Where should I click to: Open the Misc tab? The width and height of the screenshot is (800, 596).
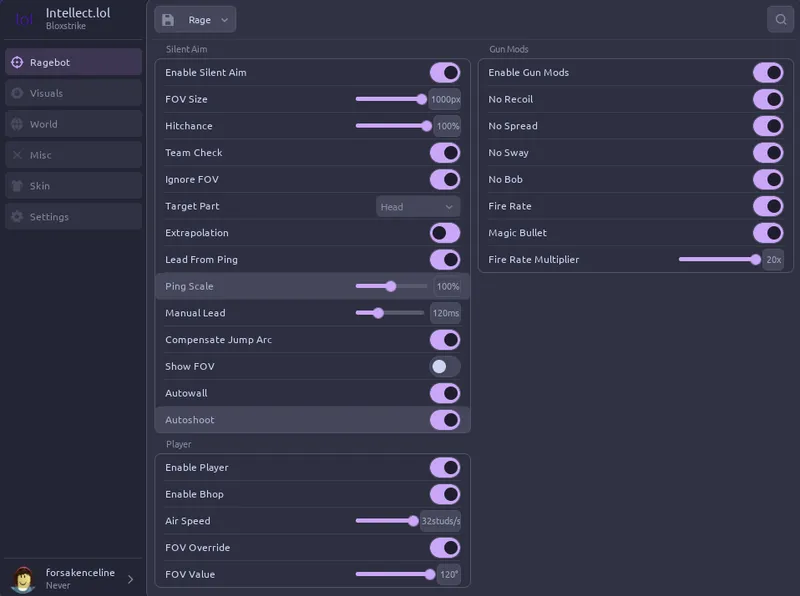pyautogui.click(x=73, y=155)
